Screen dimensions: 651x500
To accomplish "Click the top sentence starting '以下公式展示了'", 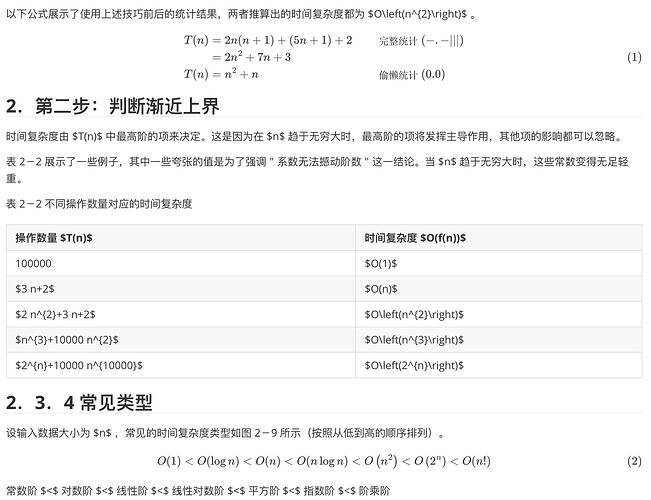I will (x=241, y=14).
